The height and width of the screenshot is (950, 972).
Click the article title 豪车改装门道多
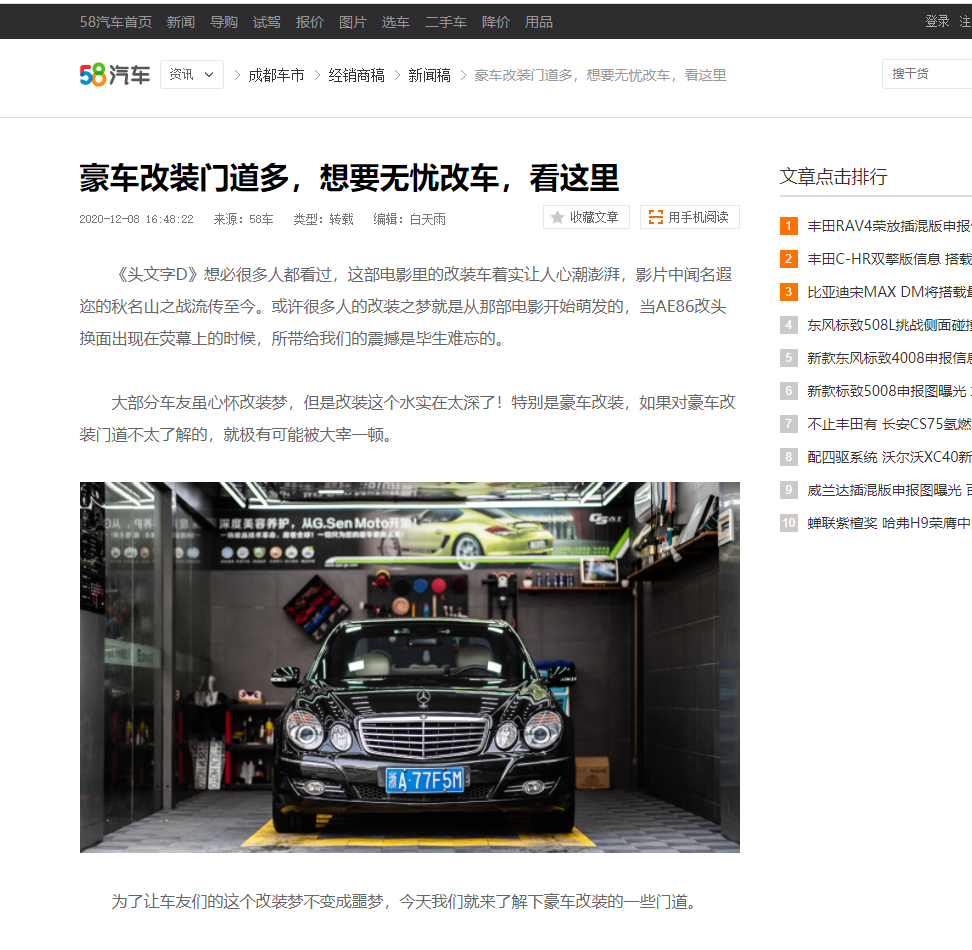[349, 178]
